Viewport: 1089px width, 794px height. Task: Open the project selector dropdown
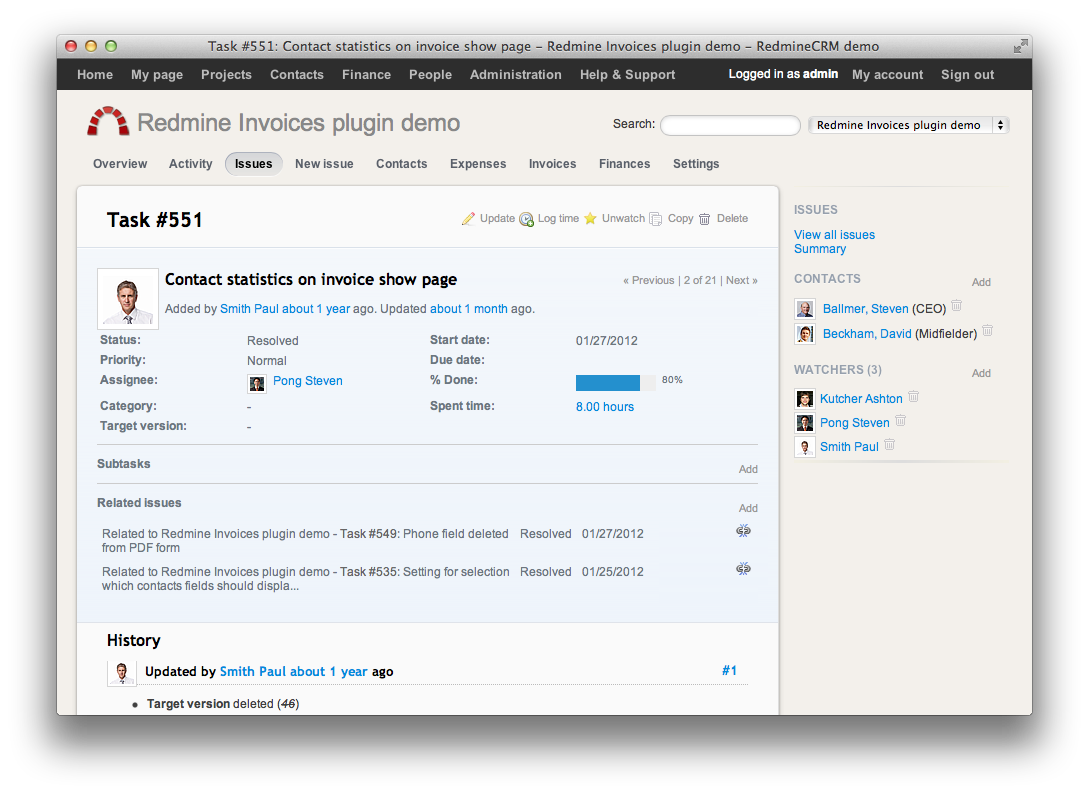pos(908,125)
